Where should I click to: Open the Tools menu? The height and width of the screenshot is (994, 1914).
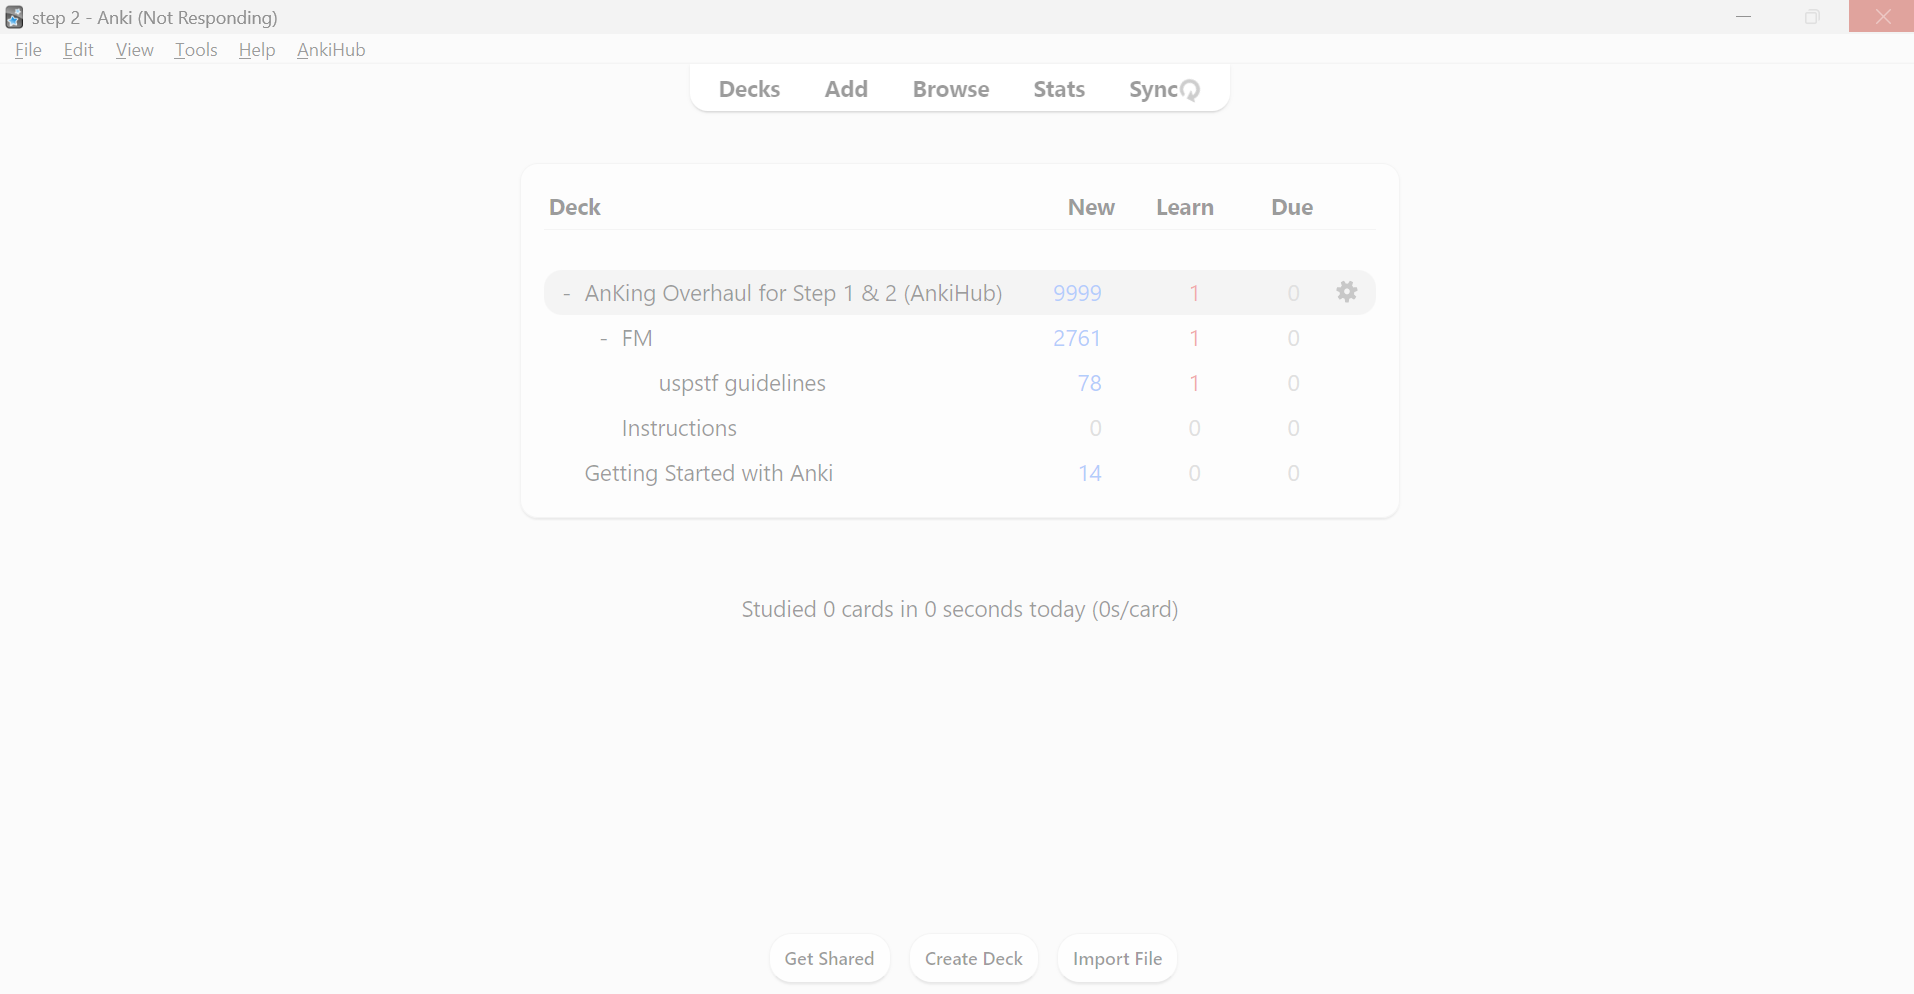click(196, 50)
